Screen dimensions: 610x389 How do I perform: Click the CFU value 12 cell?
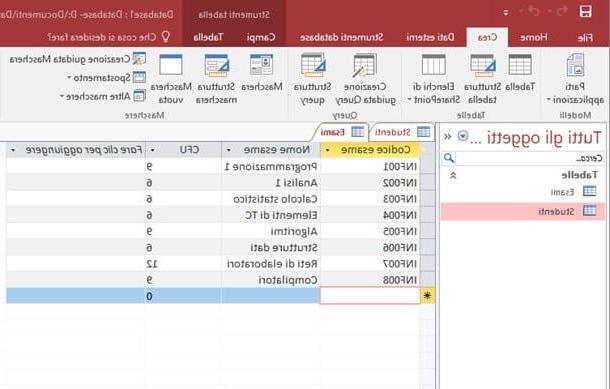pos(183,264)
